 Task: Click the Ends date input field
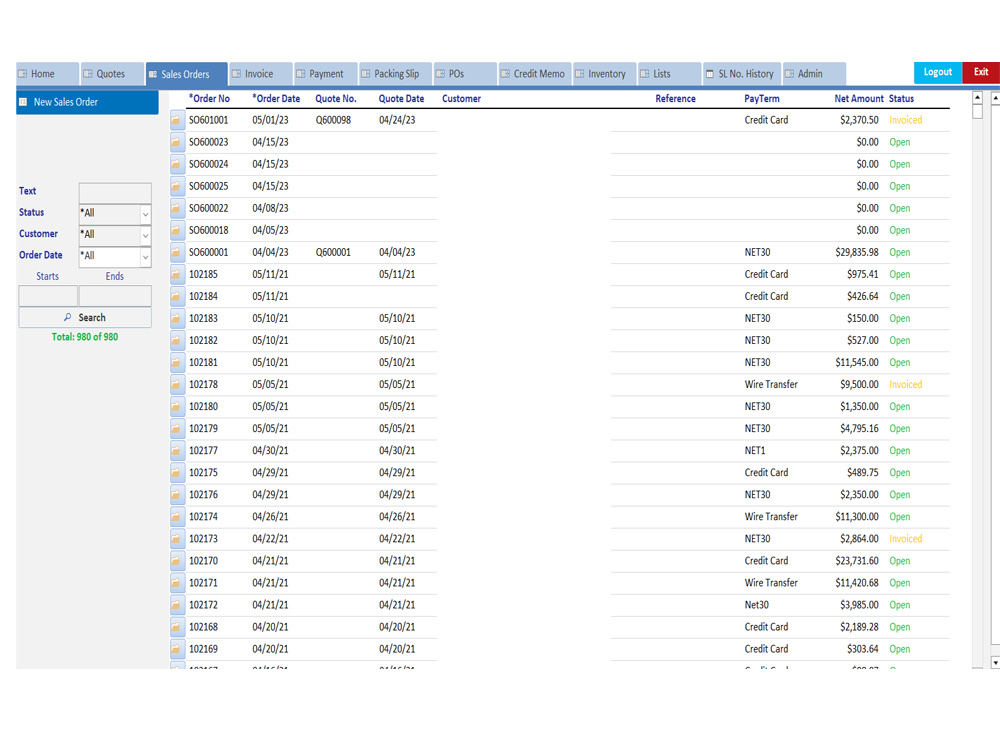click(x=115, y=296)
